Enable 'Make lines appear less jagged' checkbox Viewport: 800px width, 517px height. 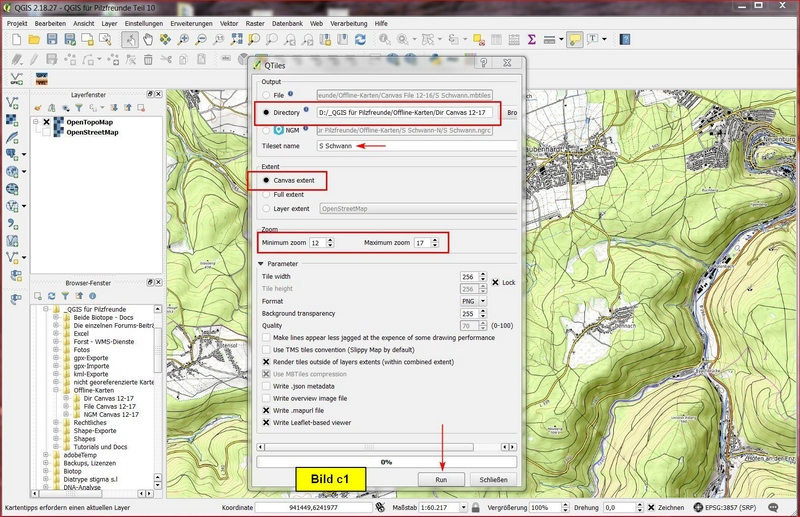266,337
